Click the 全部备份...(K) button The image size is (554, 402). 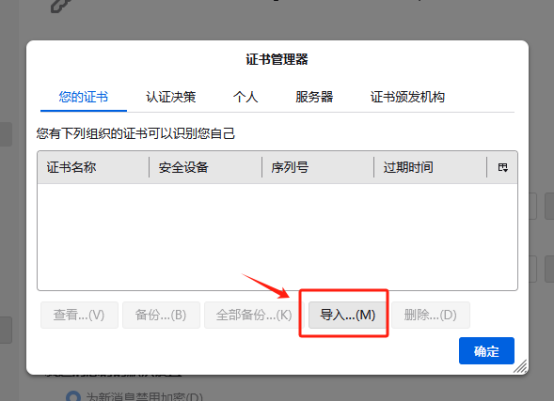(254, 315)
